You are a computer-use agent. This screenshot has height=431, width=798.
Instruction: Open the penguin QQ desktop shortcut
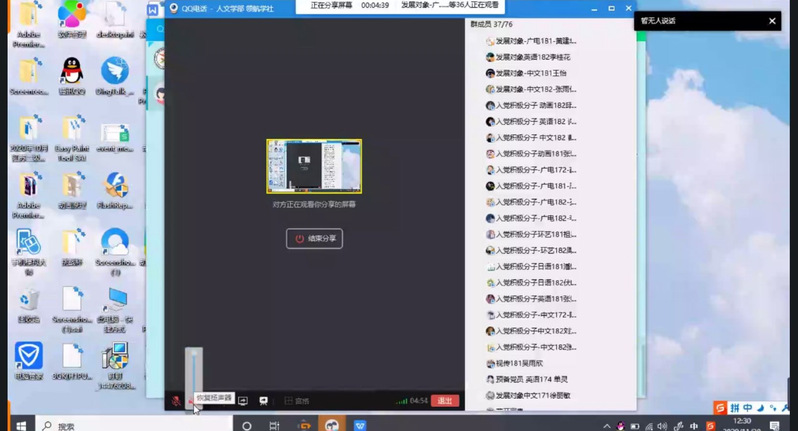tap(71, 73)
